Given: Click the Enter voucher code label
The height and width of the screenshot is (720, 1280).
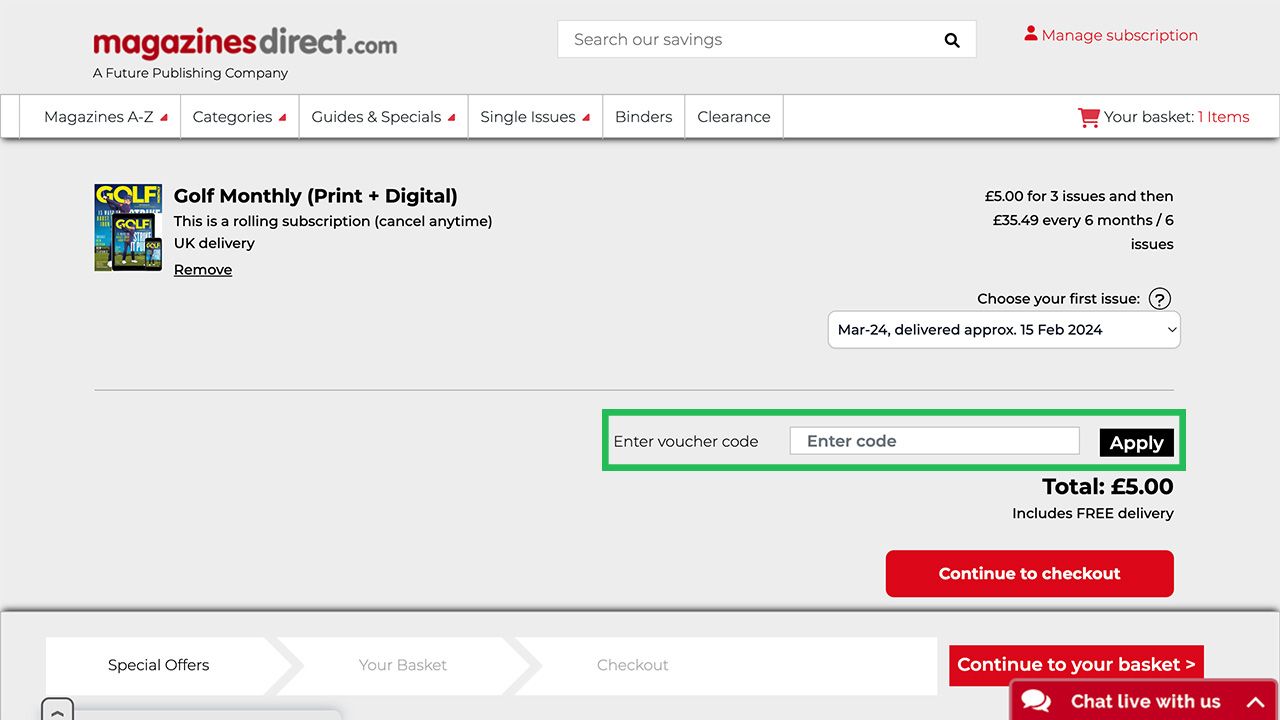Looking at the screenshot, I should [686, 442].
